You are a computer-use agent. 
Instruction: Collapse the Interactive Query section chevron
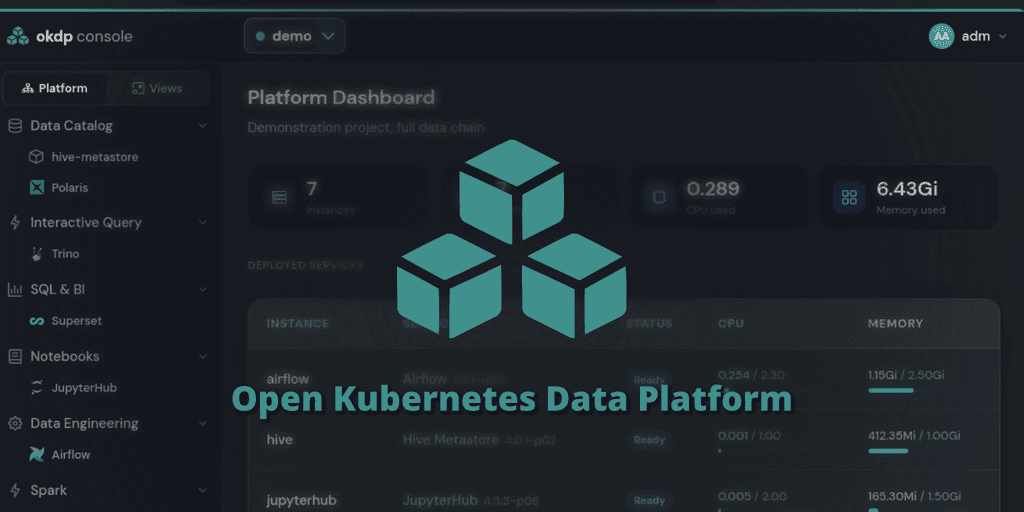(x=202, y=223)
